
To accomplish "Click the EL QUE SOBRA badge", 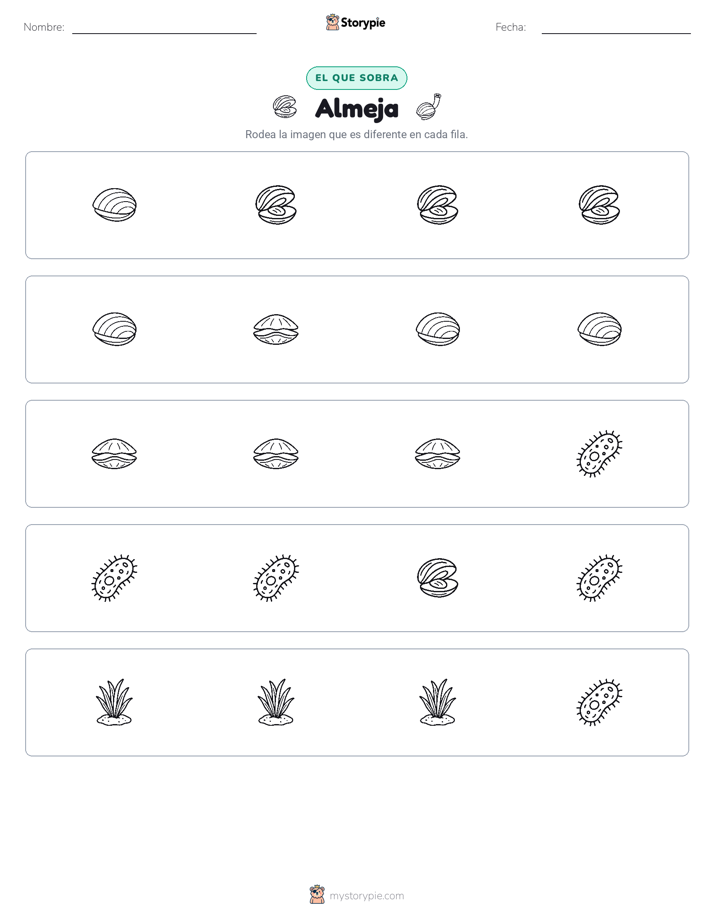I will pyautogui.click(x=356, y=78).
